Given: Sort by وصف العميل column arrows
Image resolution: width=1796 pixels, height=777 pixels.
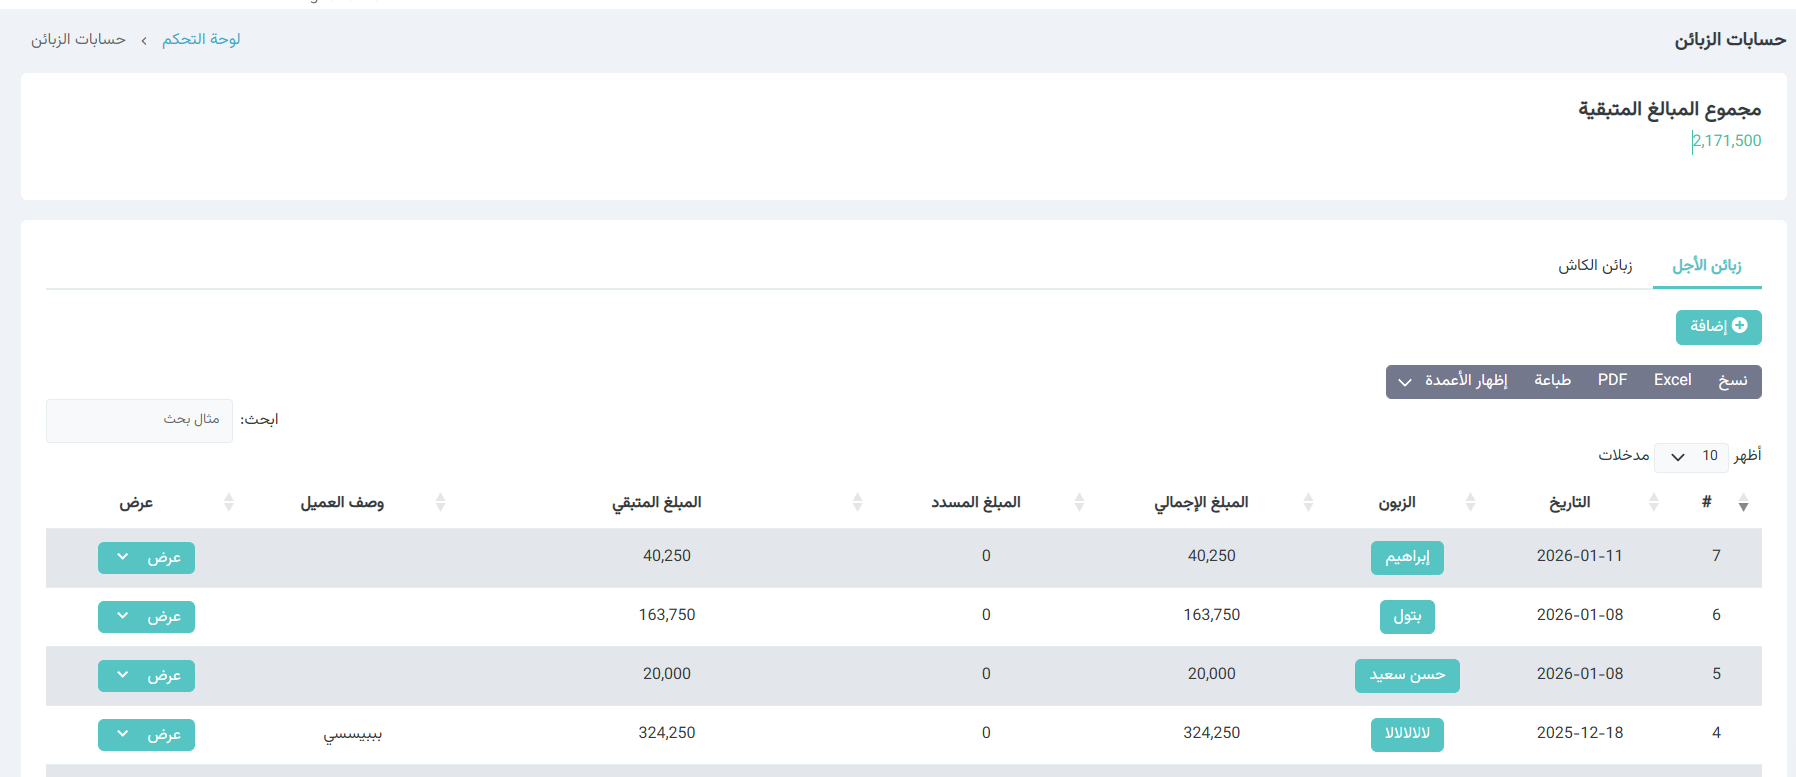Looking at the screenshot, I should tap(441, 502).
